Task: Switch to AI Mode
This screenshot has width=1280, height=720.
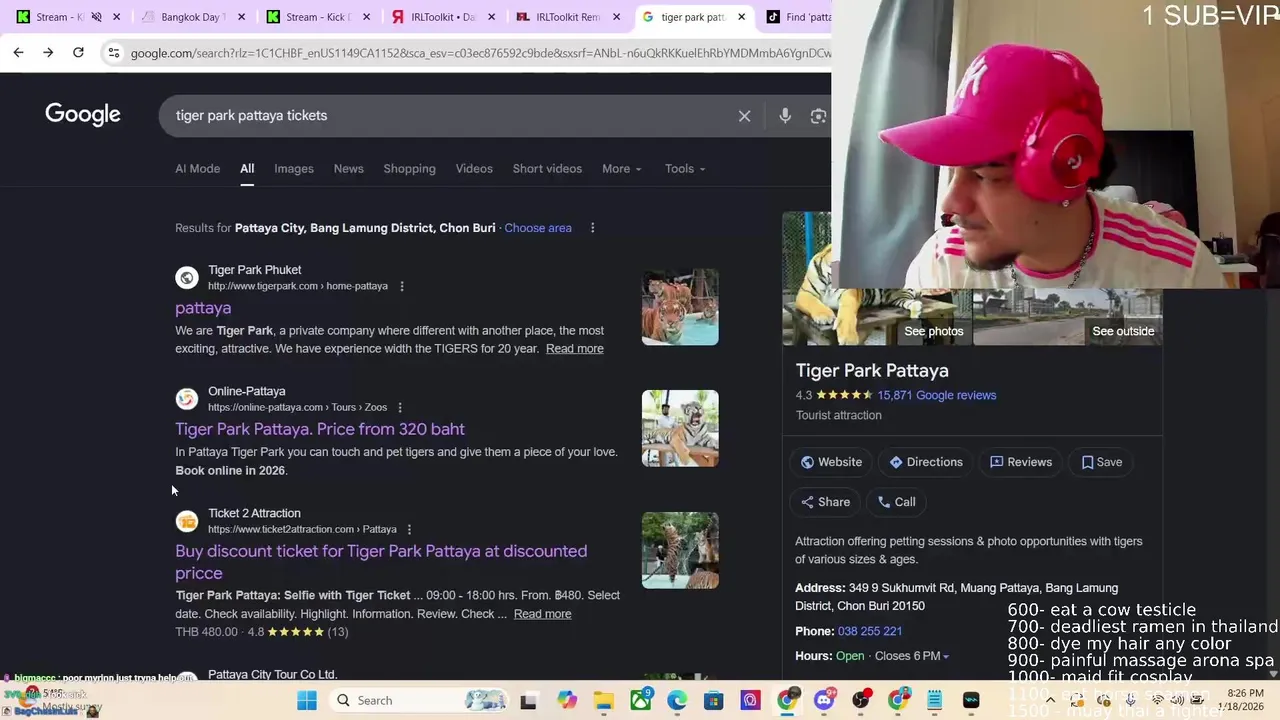Action: click(x=198, y=169)
